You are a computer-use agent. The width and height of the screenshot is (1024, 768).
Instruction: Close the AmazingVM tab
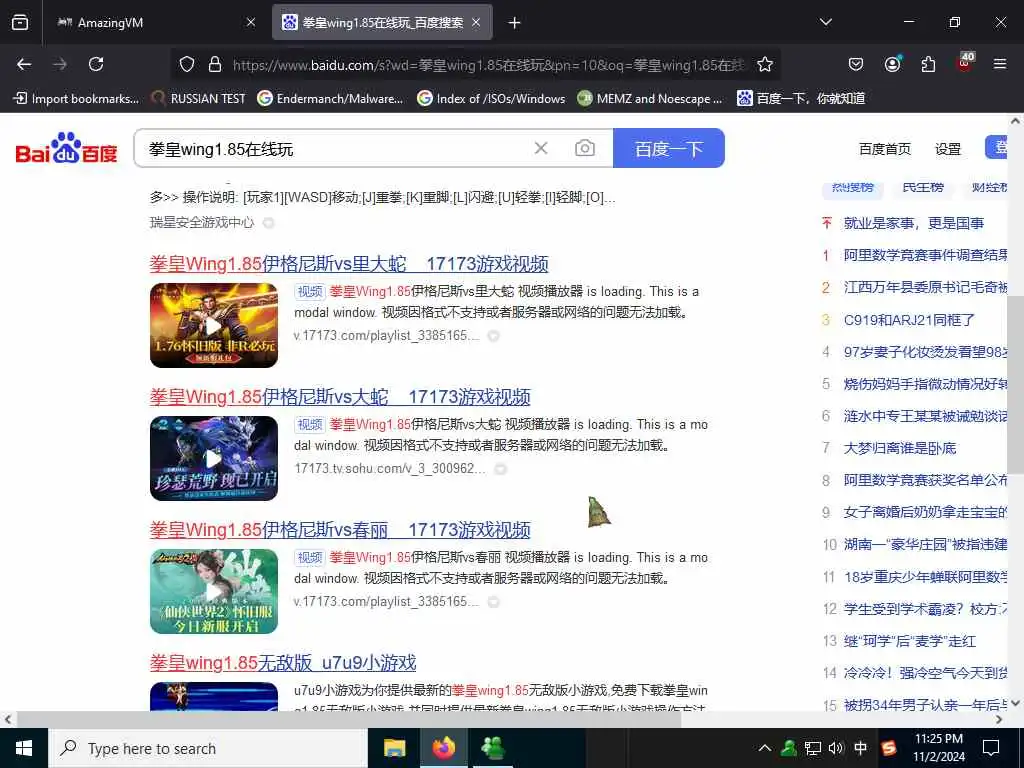click(251, 23)
